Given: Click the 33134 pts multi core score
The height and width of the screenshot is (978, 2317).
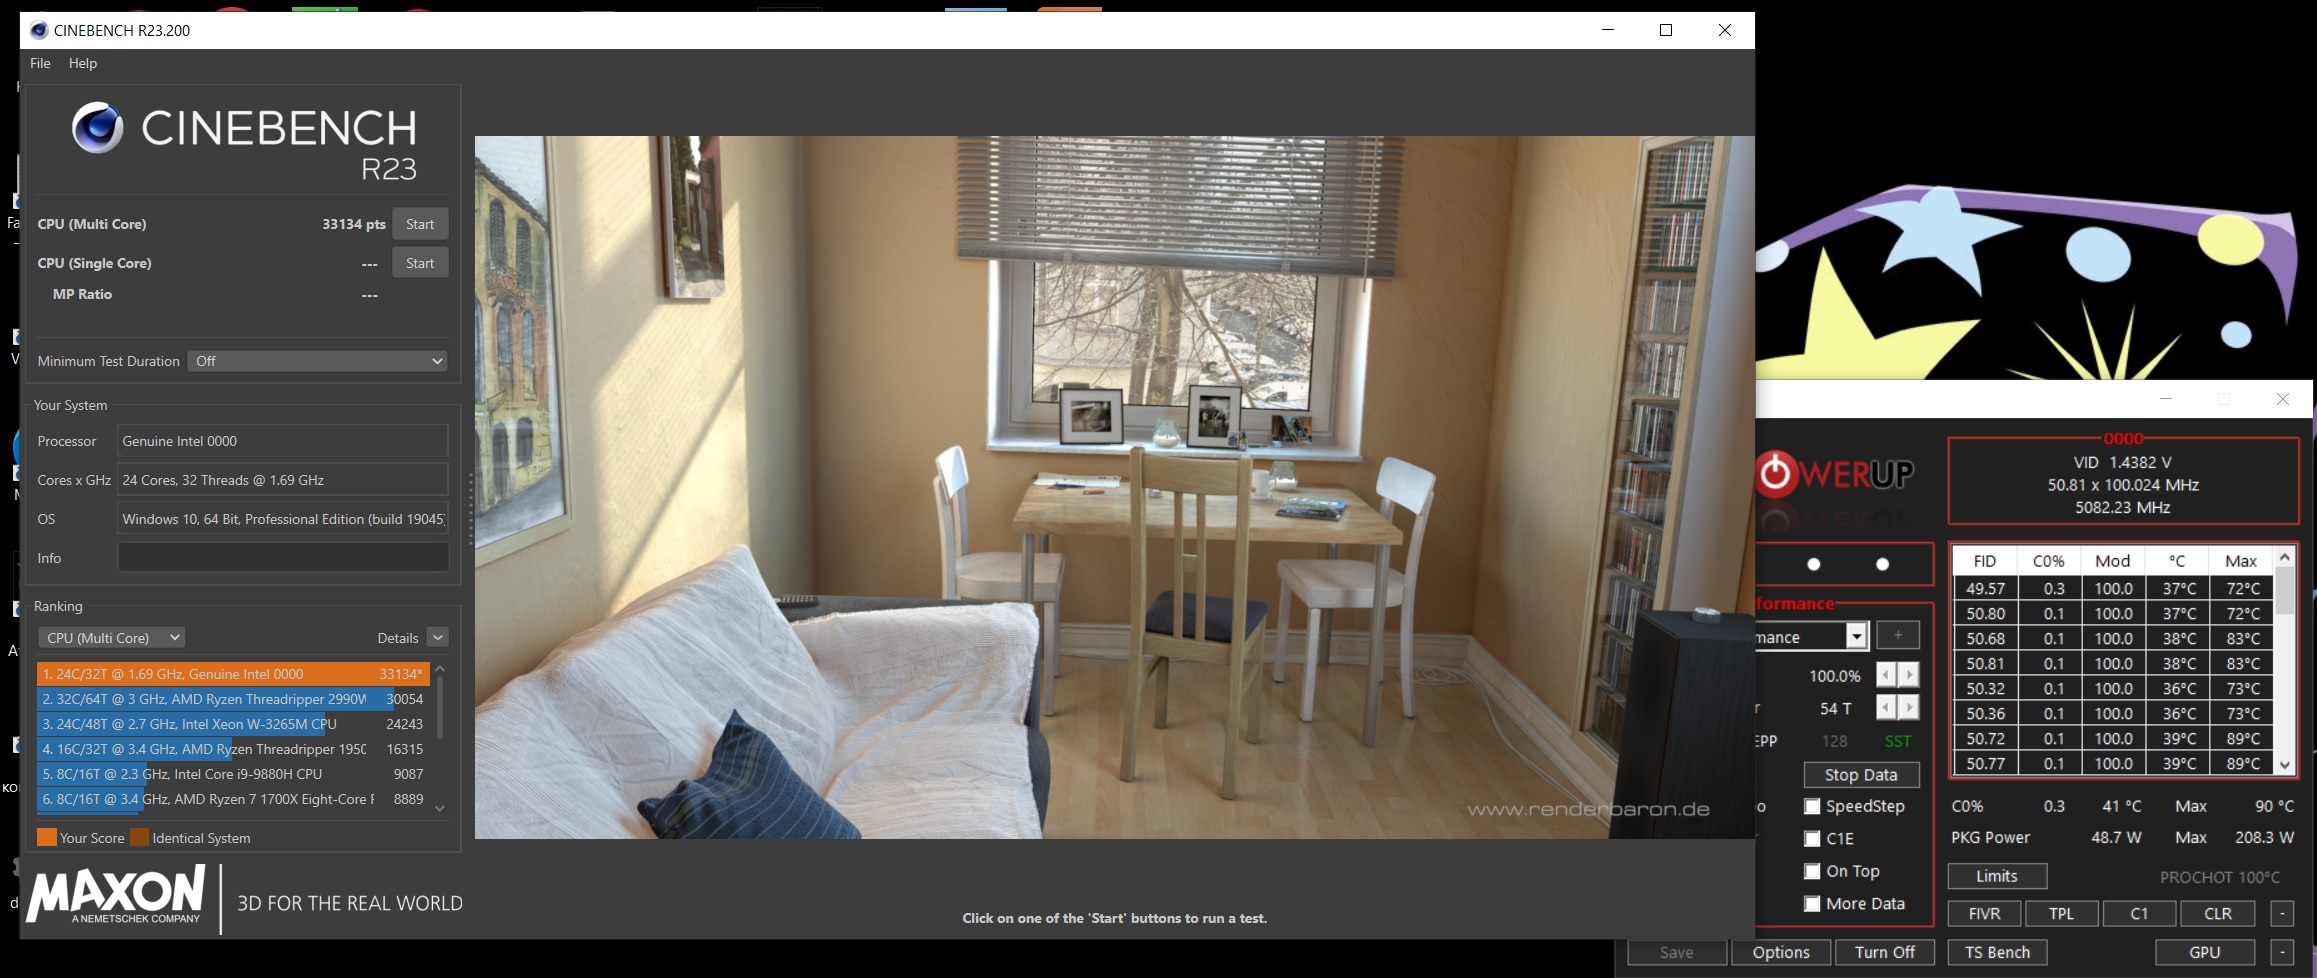Looking at the screenshot, I should tap(354, 224).
